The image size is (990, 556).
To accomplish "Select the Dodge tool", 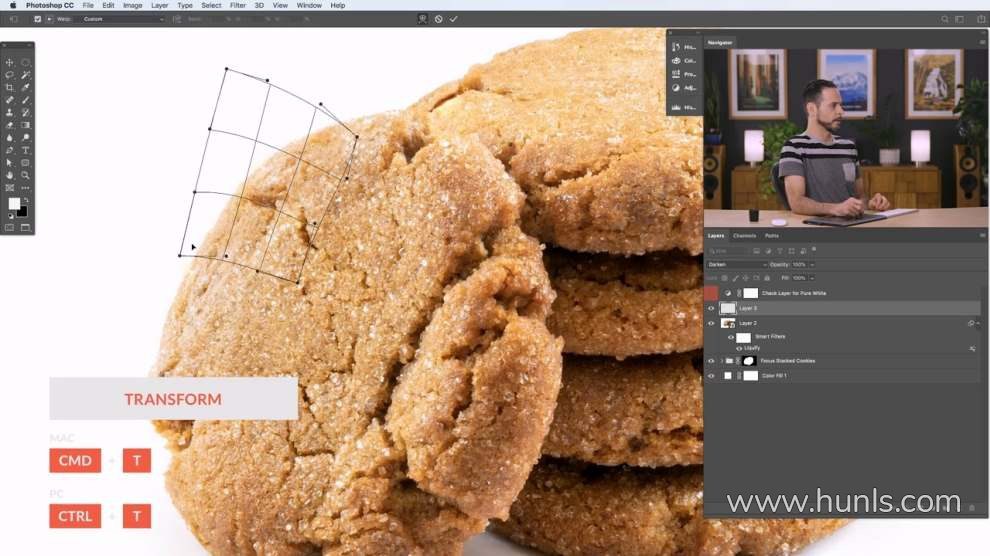I will coord(25,138).
